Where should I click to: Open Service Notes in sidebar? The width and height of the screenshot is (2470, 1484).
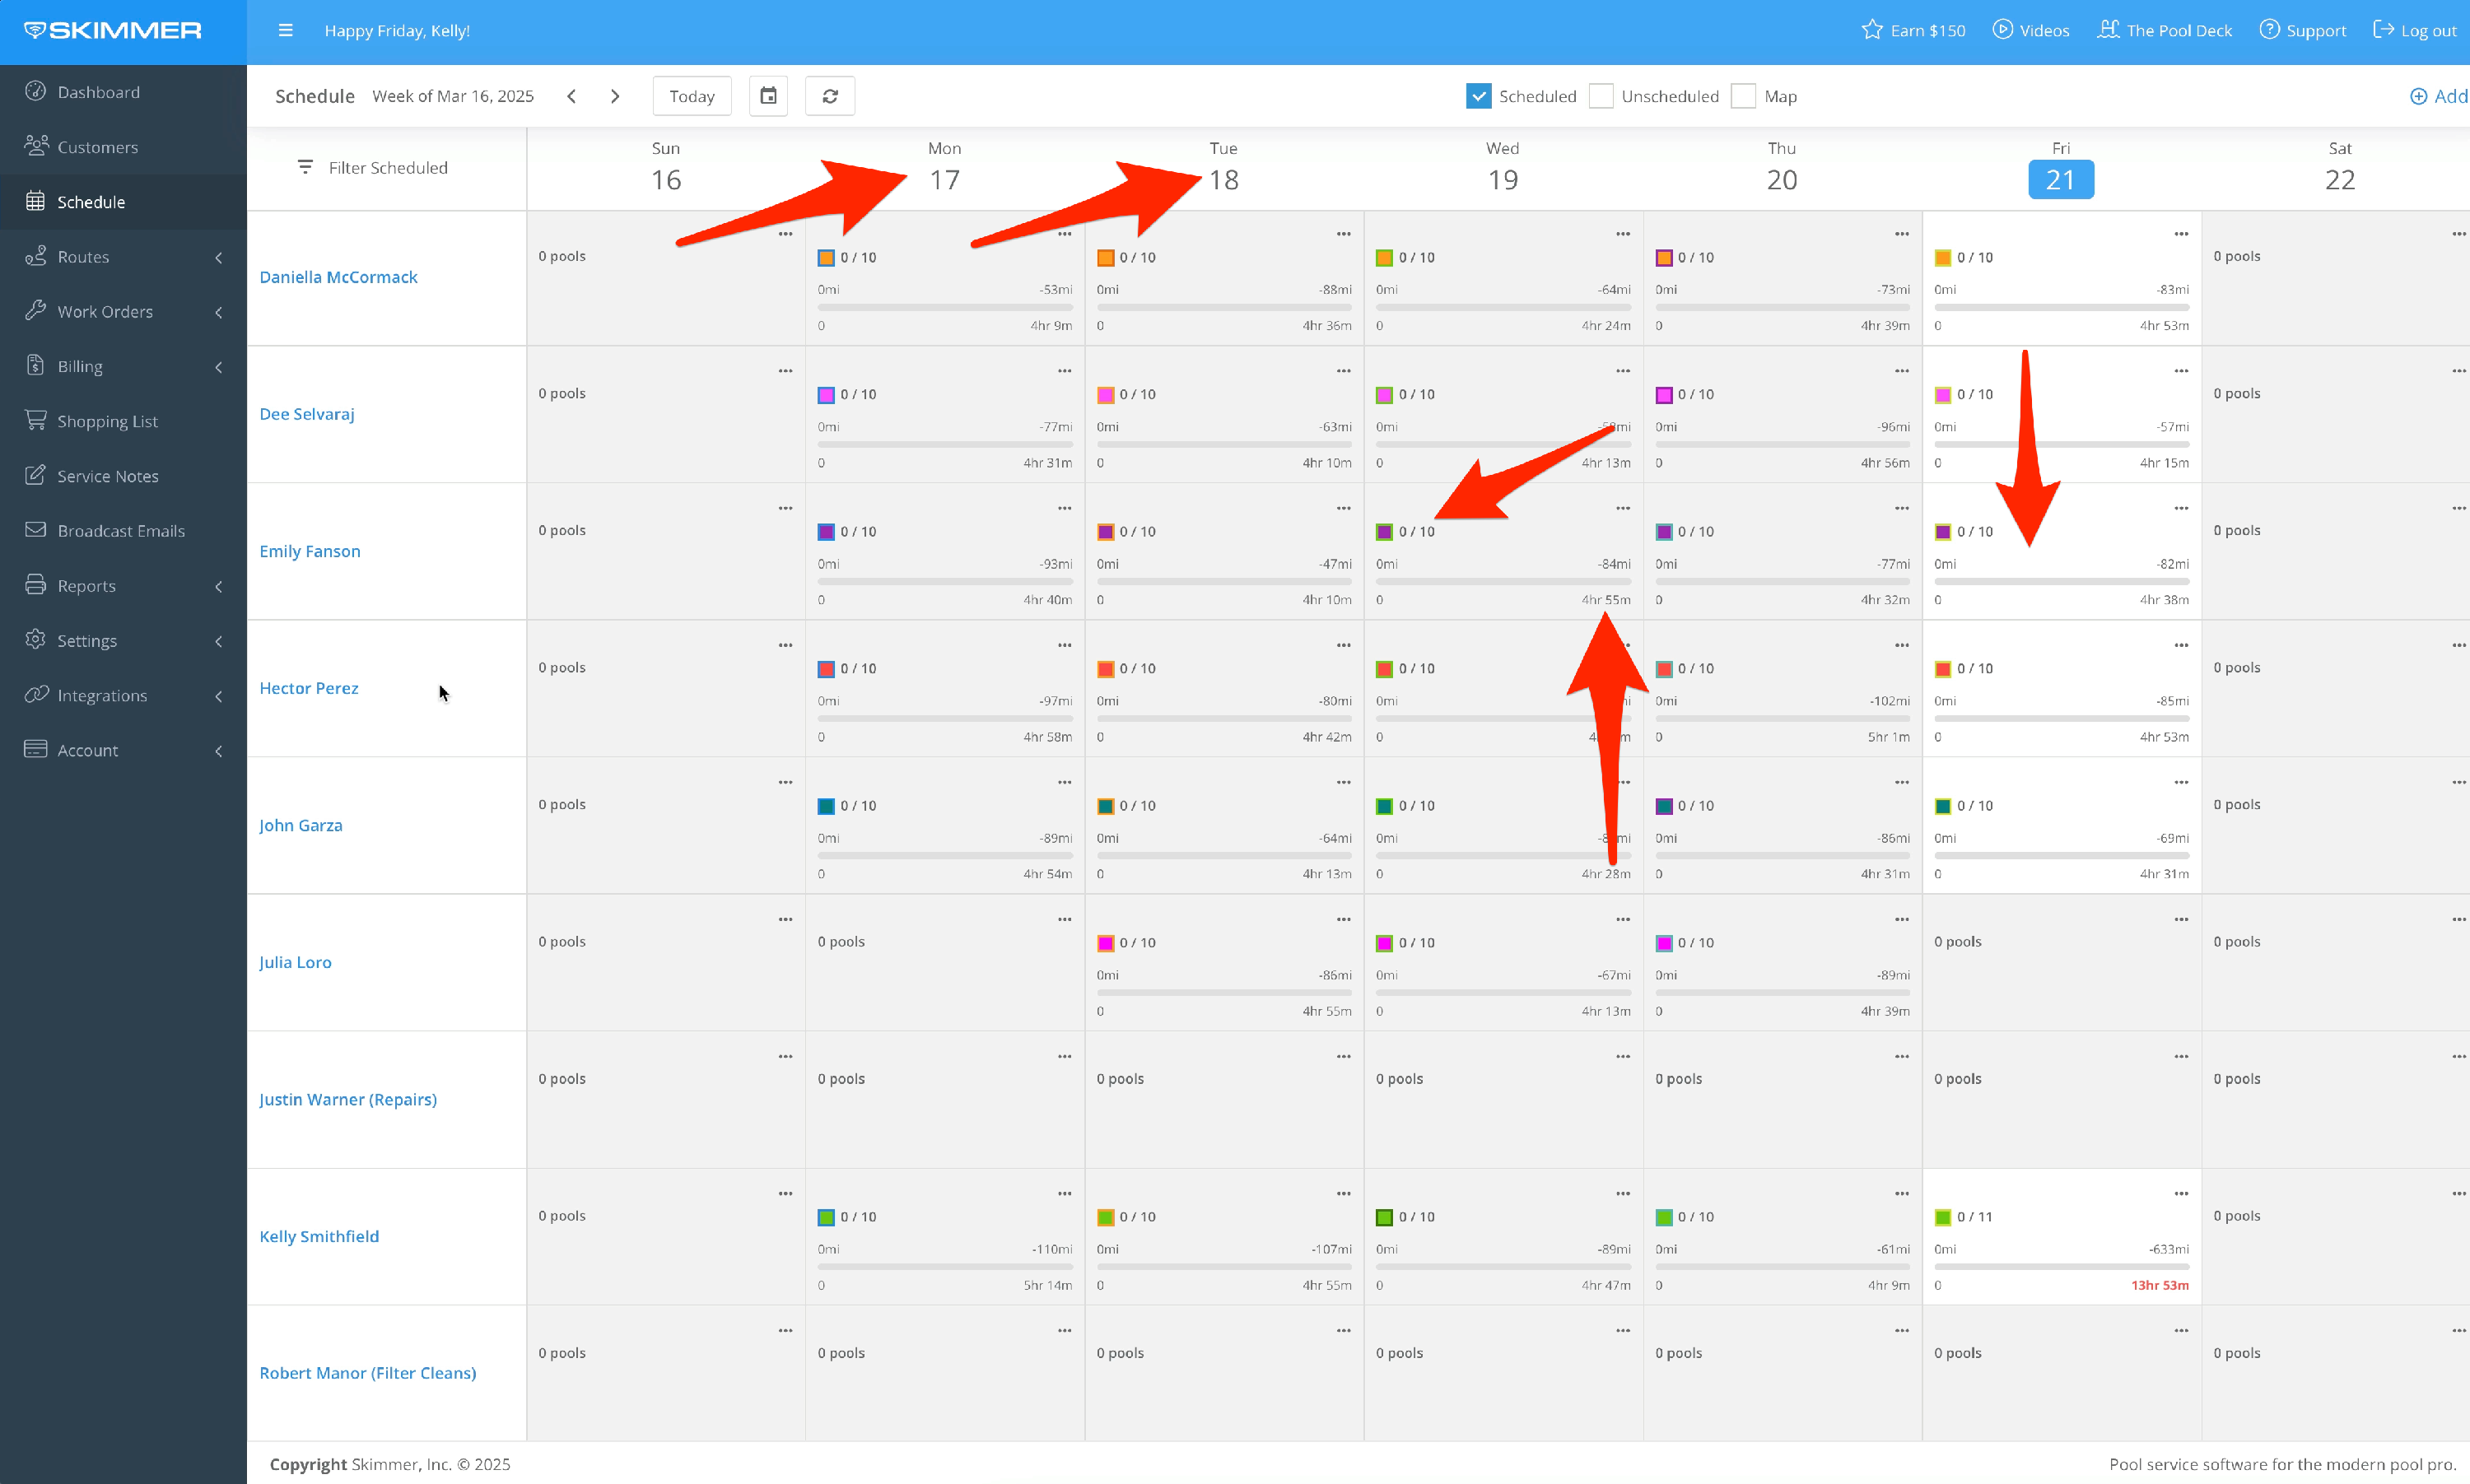[107, 476]
